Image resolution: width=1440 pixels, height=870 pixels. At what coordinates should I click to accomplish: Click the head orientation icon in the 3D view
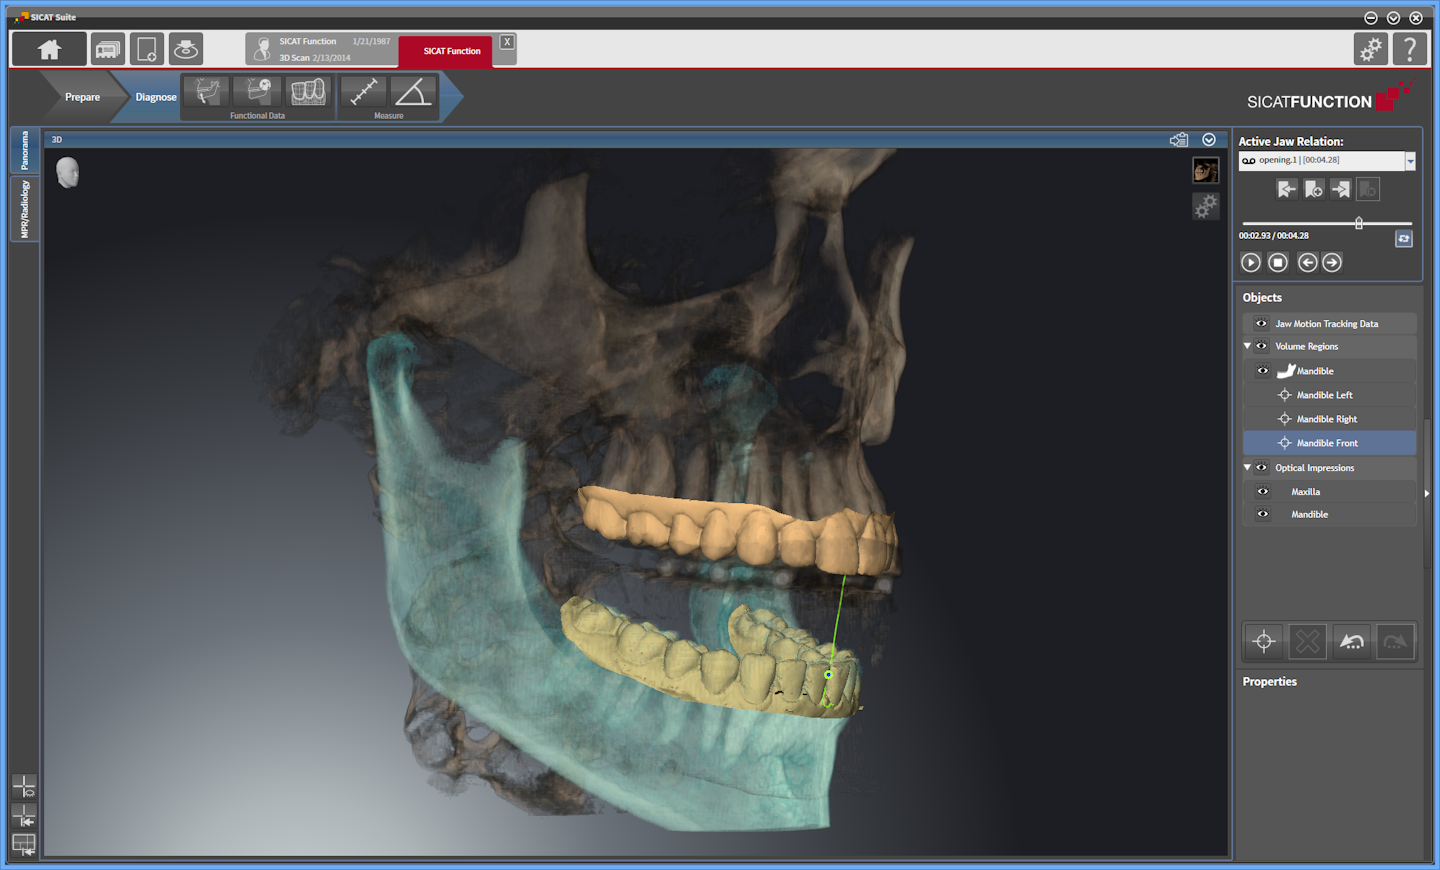pos(67,173)
